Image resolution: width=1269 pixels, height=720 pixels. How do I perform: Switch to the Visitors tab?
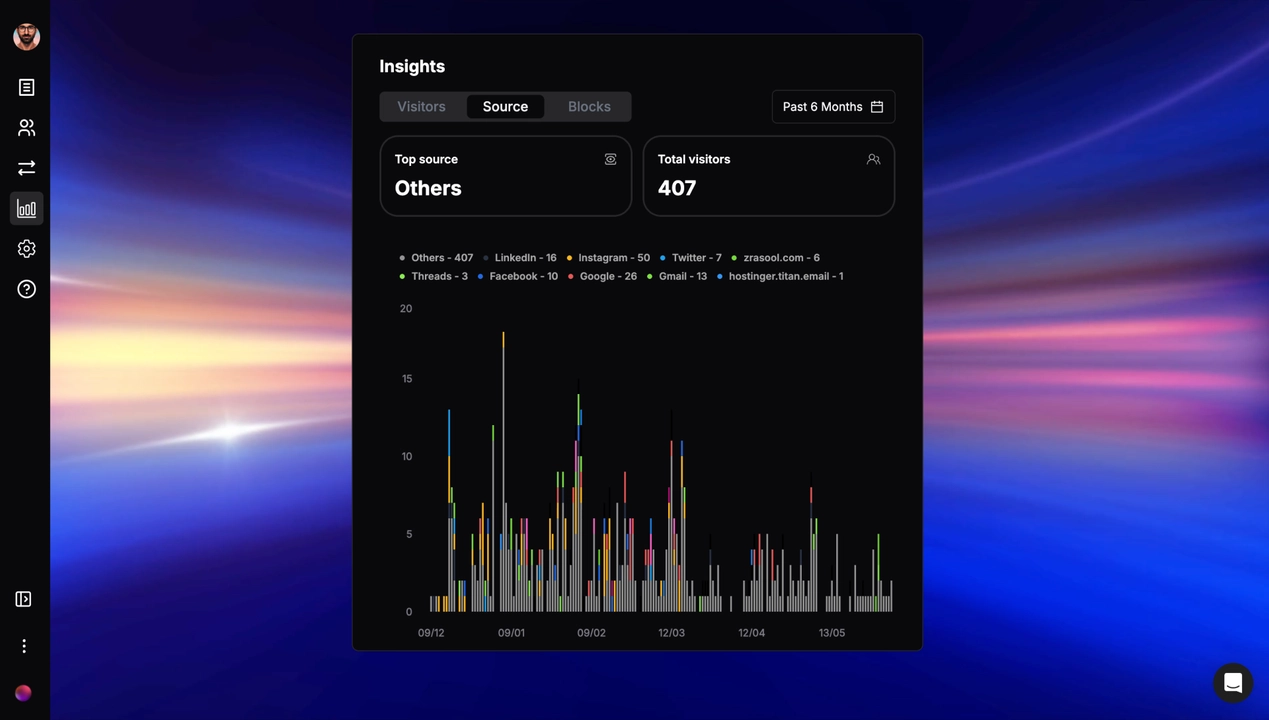pos(421,107)
